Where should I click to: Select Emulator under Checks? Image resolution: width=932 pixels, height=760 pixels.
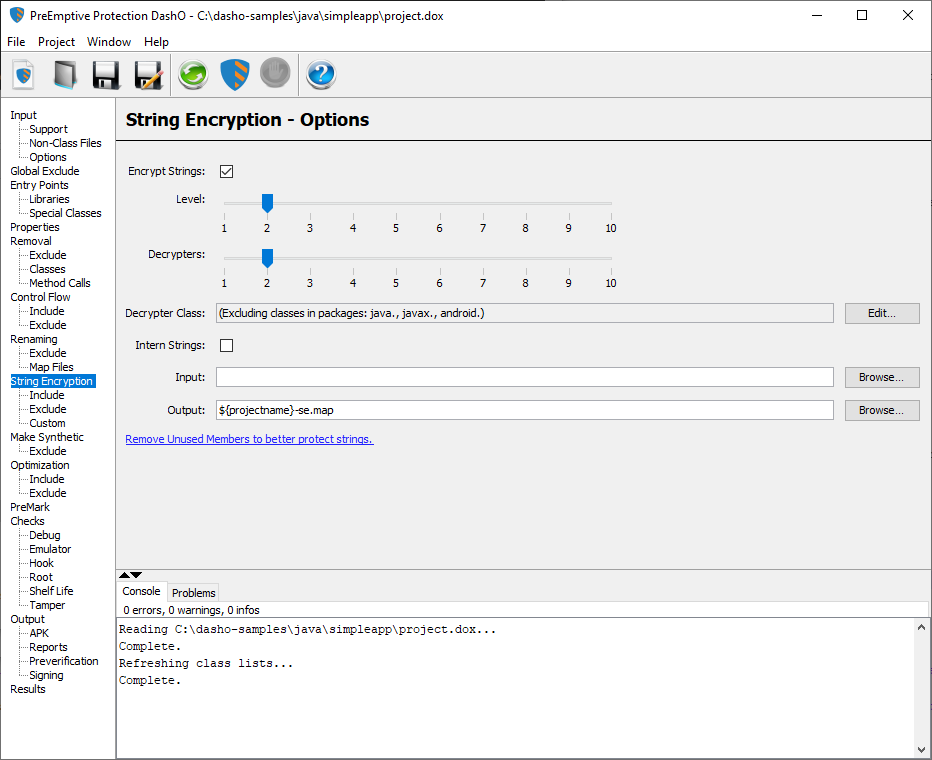coord(50,549)
